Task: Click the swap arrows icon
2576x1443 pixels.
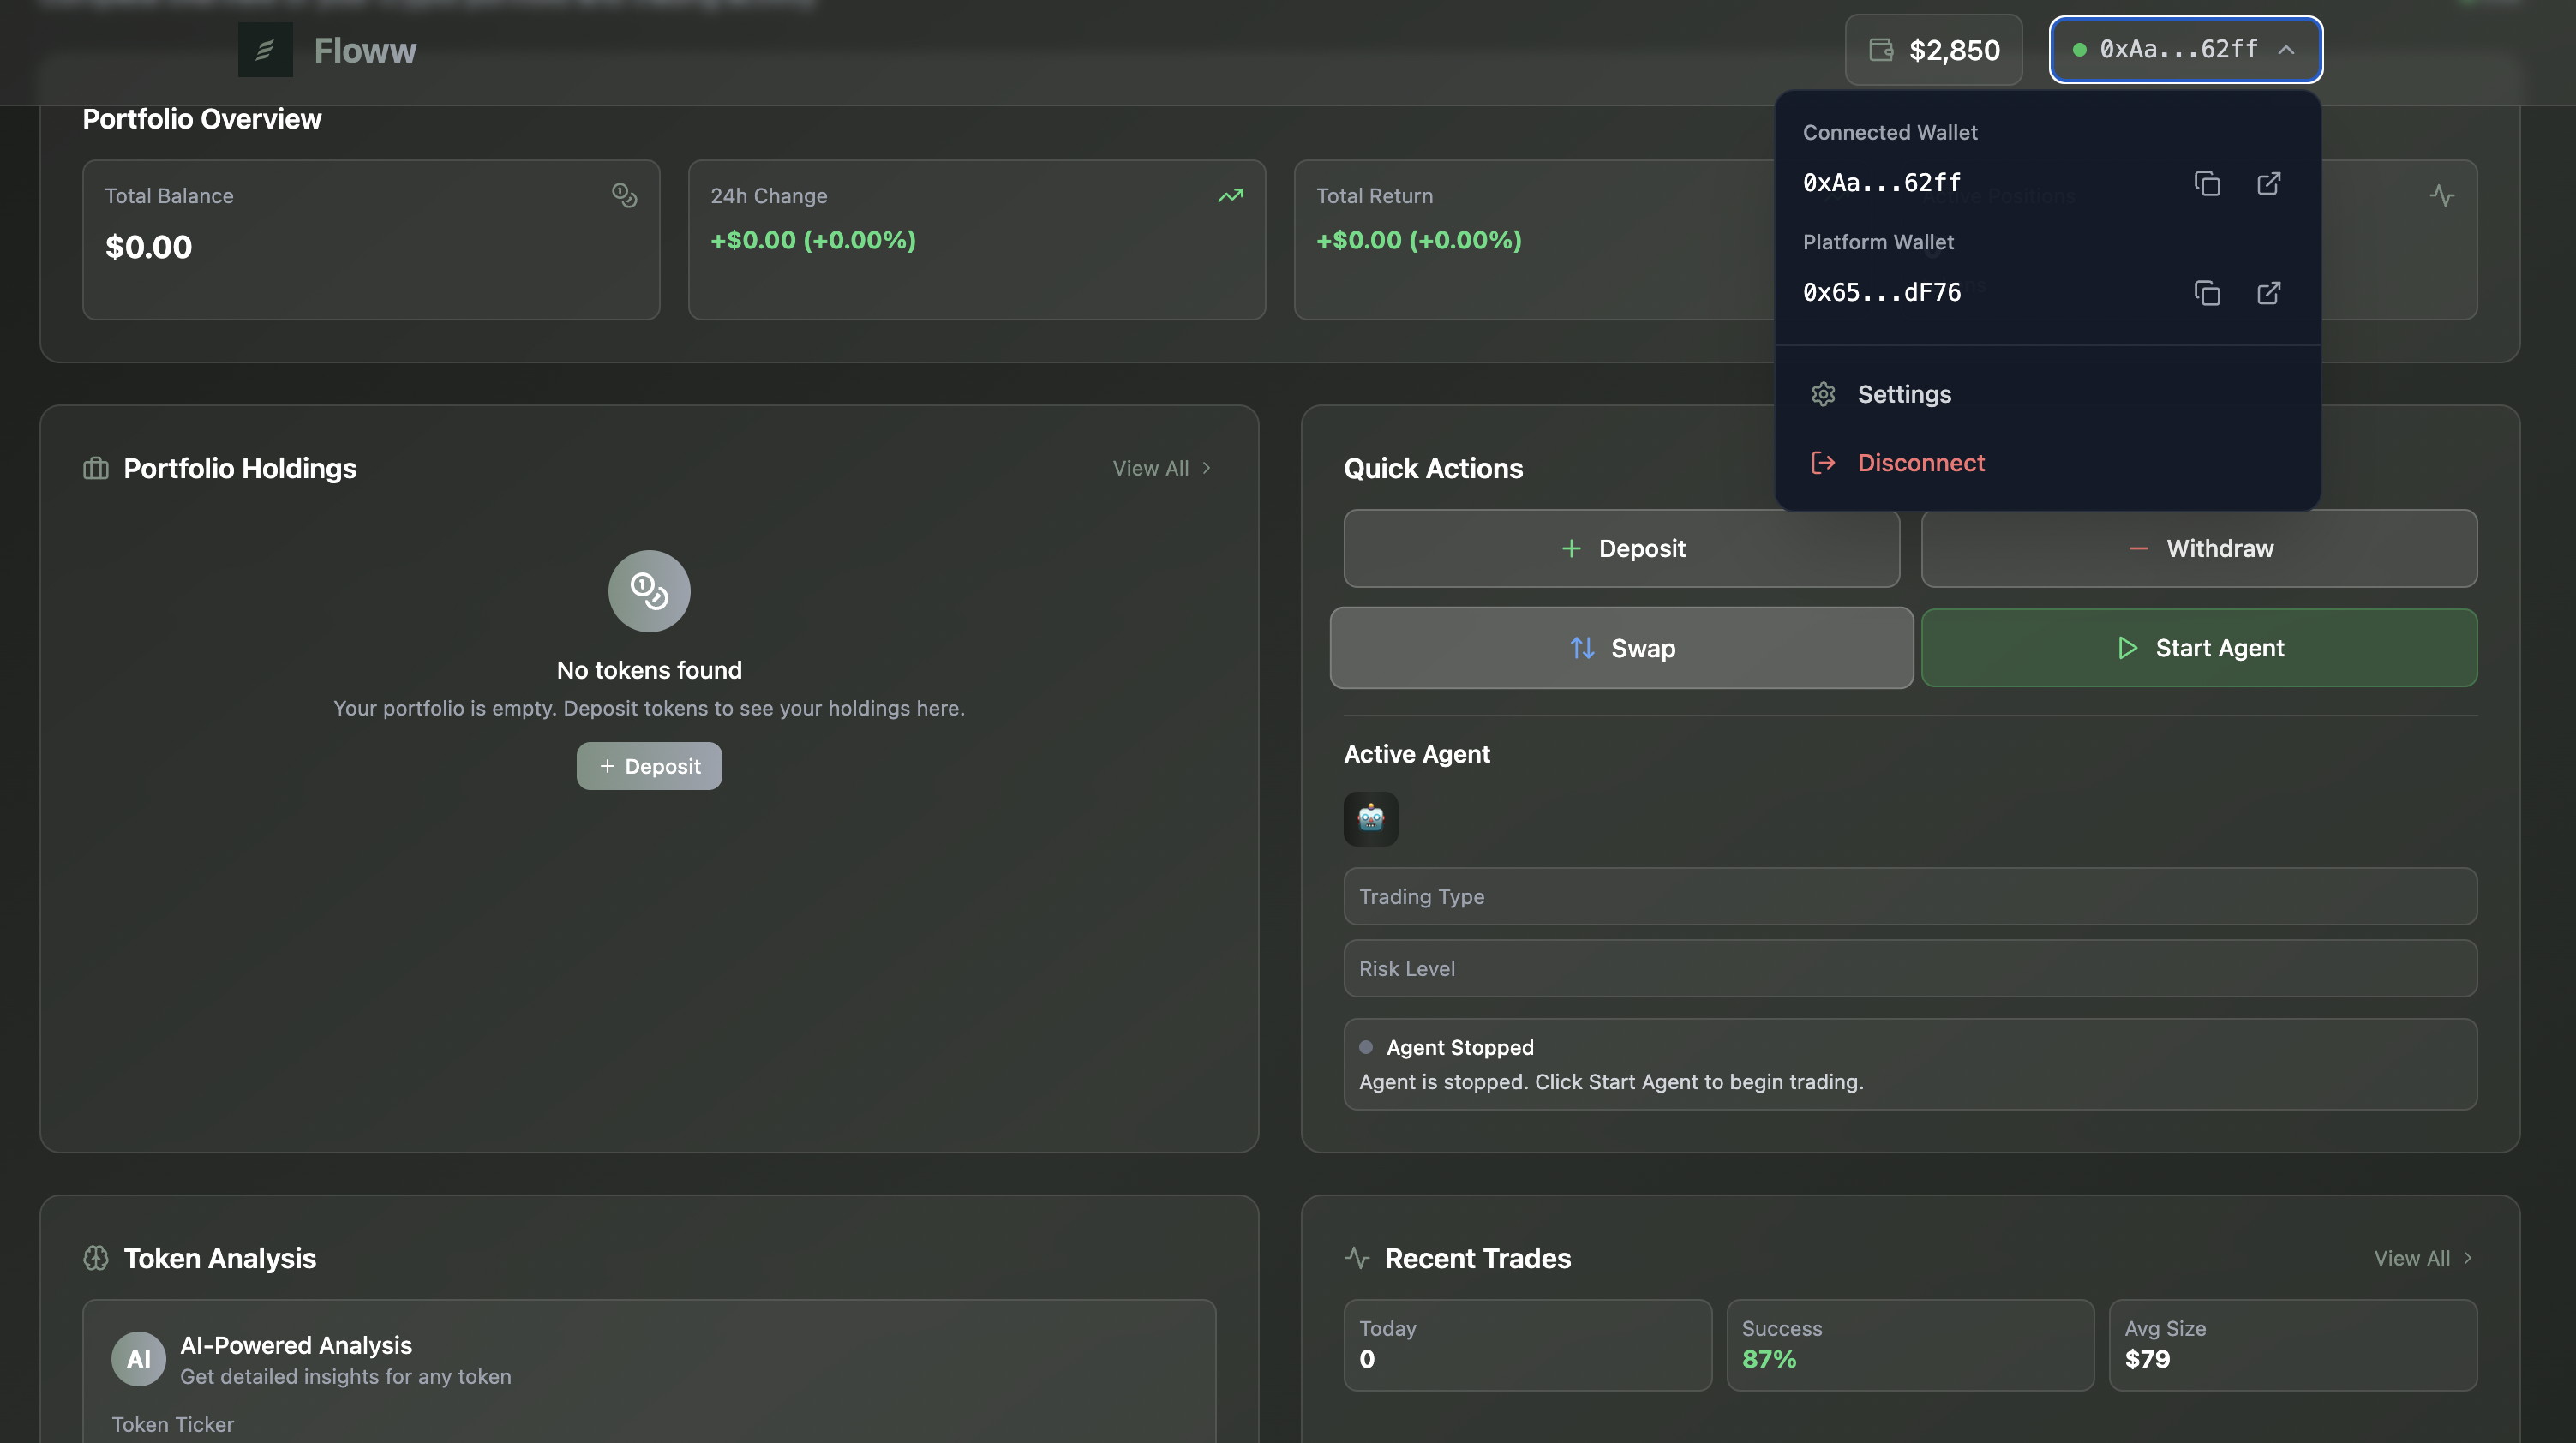Action: tap(1582, 648)
